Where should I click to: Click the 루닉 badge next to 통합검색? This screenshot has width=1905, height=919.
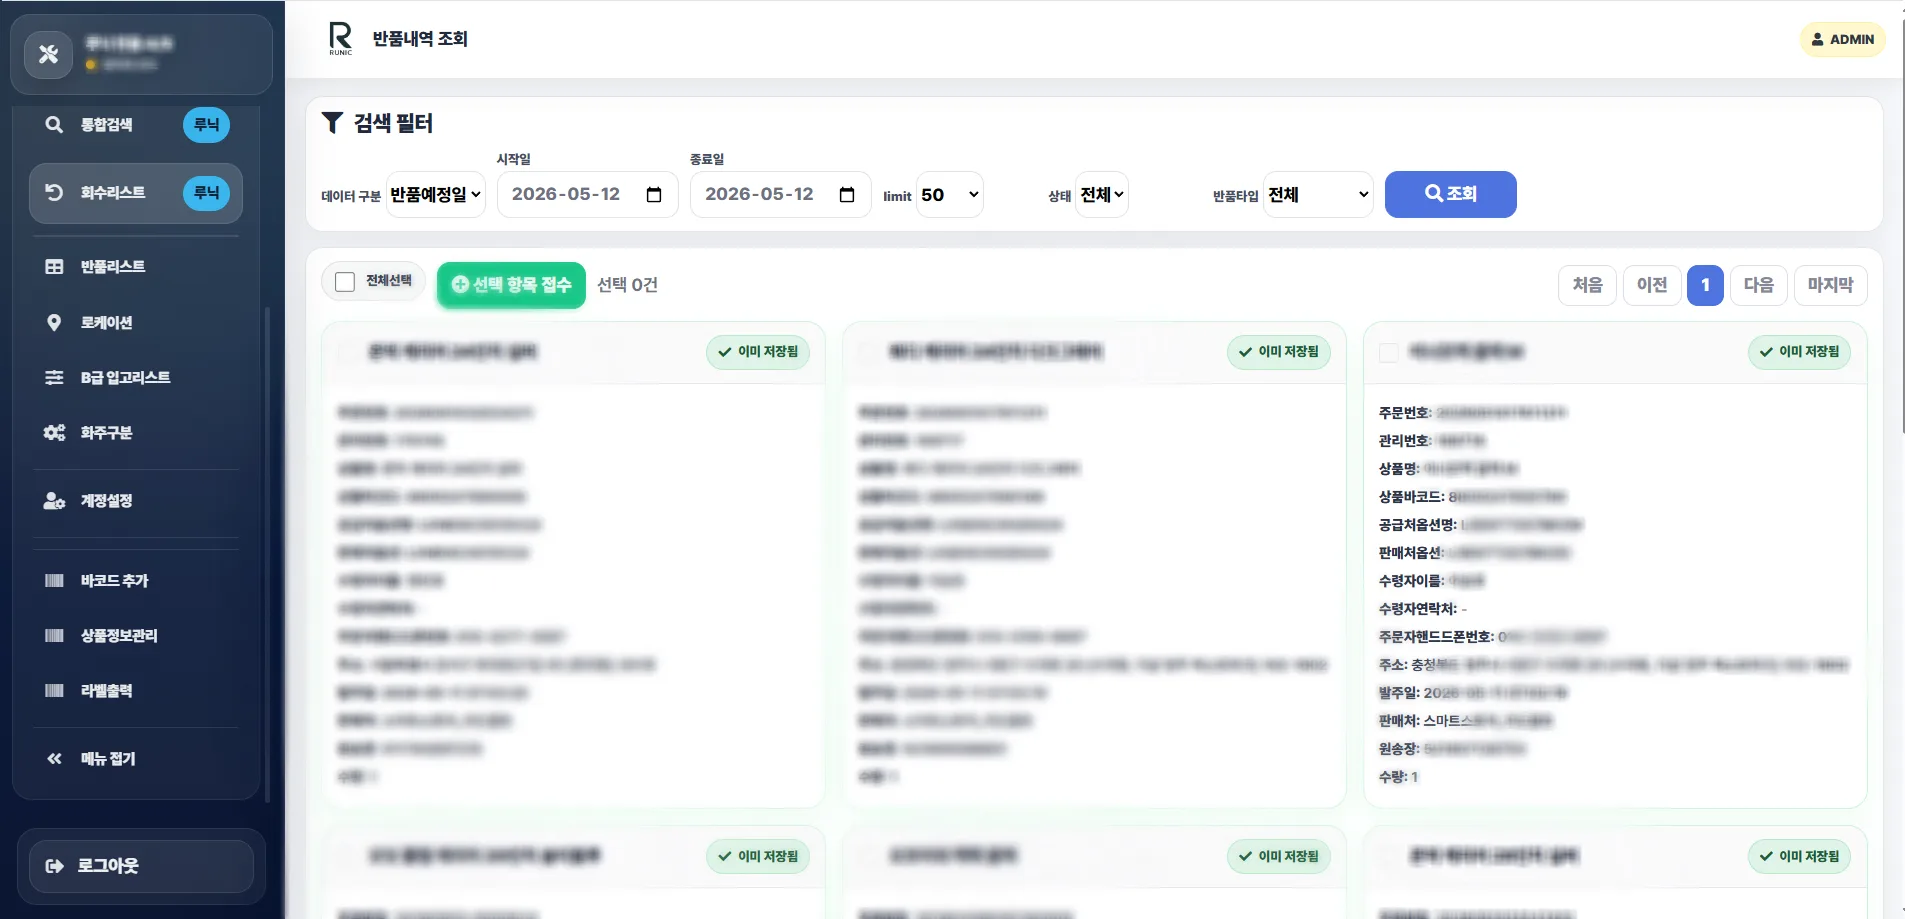pyautogui.click(x=207, y=125)
